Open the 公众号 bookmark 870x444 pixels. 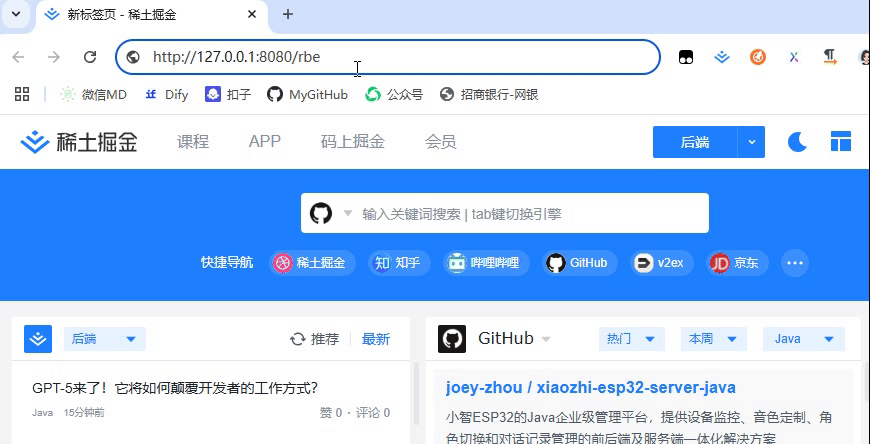point(394,95)
